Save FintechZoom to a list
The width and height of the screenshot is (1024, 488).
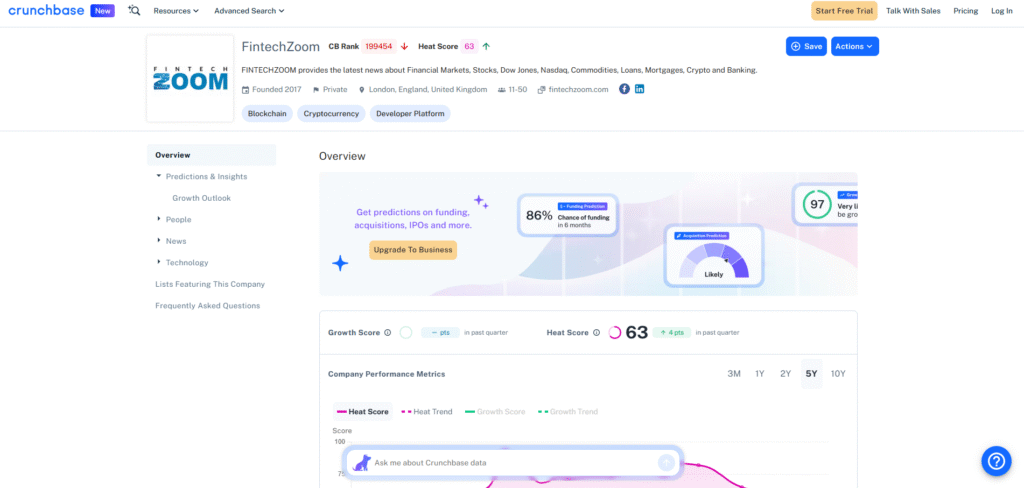[x=807, y=46]
